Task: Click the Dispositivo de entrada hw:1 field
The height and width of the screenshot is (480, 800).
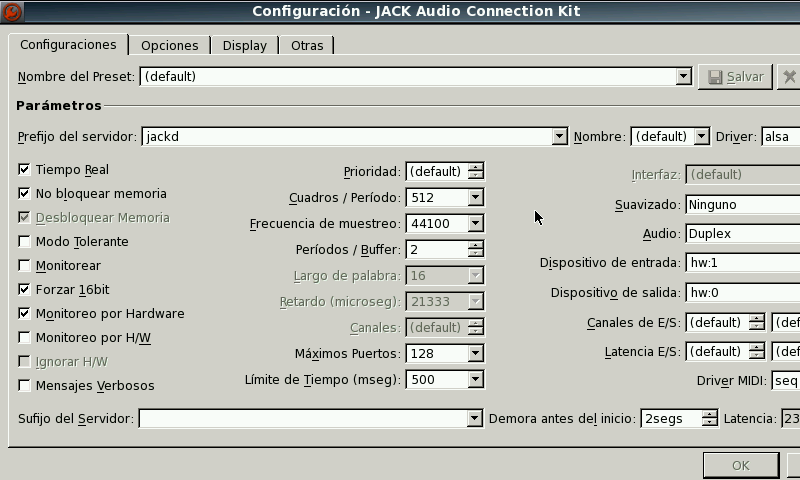Action: [x=743, y=263]
